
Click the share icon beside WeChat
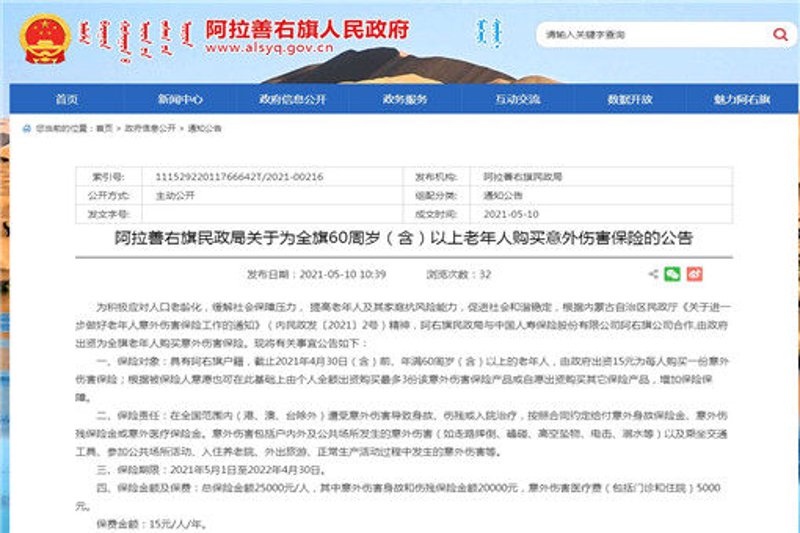[653, 274]
